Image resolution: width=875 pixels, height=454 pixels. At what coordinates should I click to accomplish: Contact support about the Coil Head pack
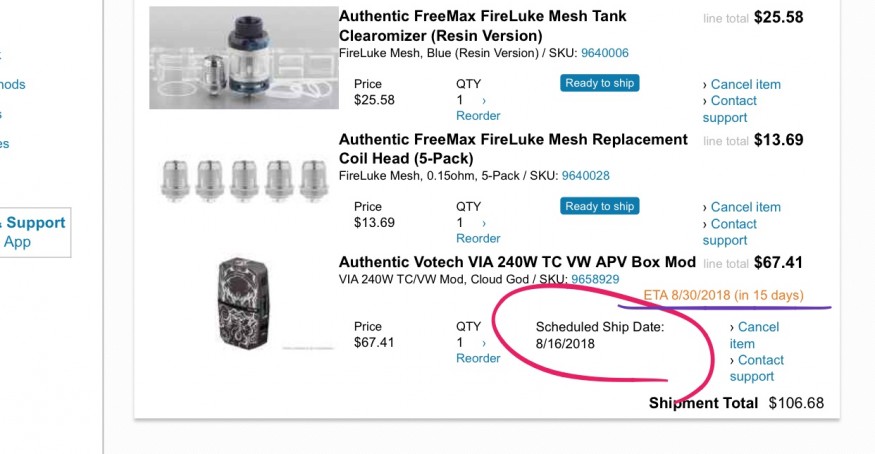(x=733, y=224)
